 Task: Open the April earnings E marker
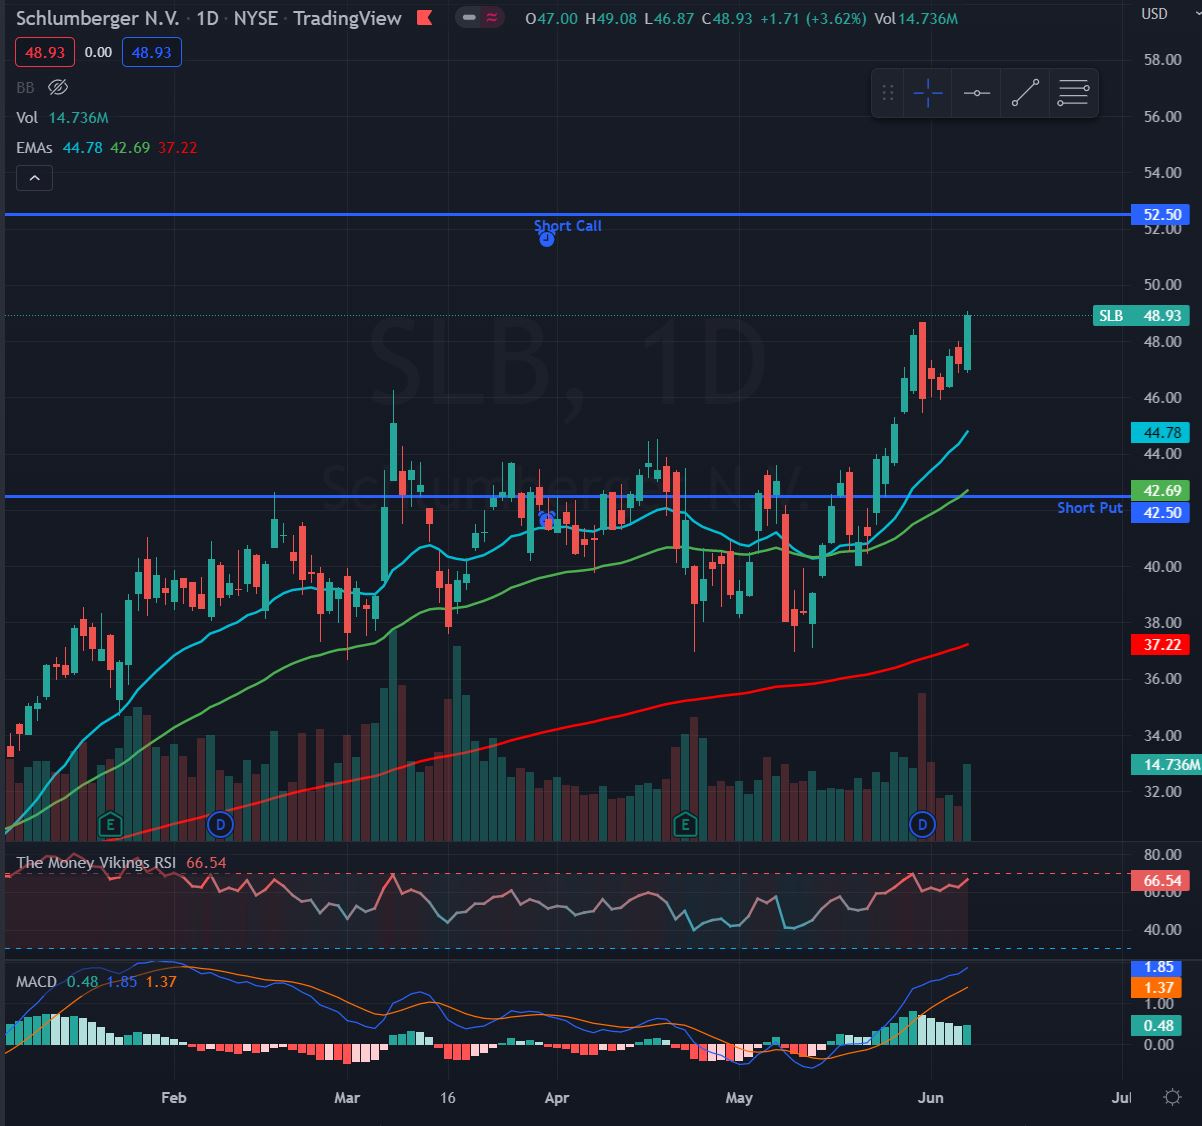point(685,824)
